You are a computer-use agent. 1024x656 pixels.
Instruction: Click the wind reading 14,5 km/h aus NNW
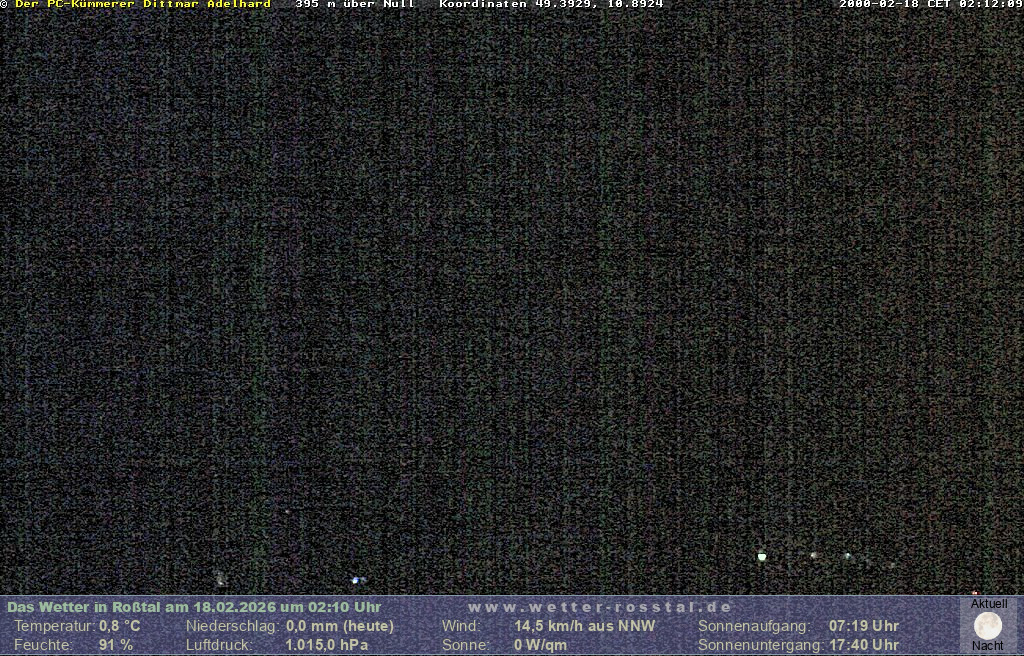click(x=585, y=626)
